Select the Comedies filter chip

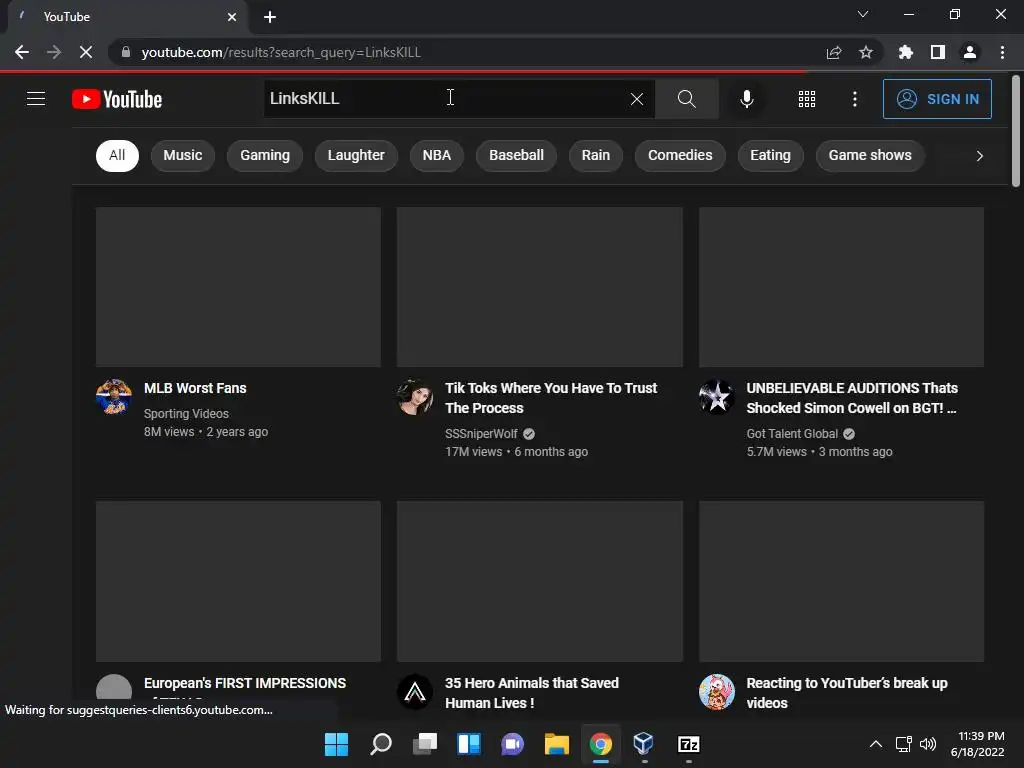[680, 155]
